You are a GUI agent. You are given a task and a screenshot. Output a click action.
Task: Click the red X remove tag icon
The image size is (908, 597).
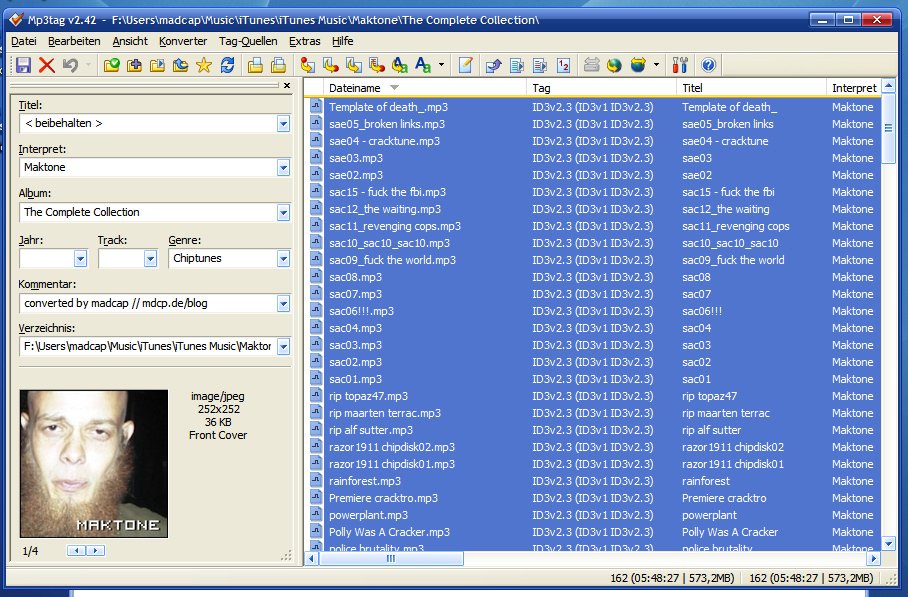(46, 65)
